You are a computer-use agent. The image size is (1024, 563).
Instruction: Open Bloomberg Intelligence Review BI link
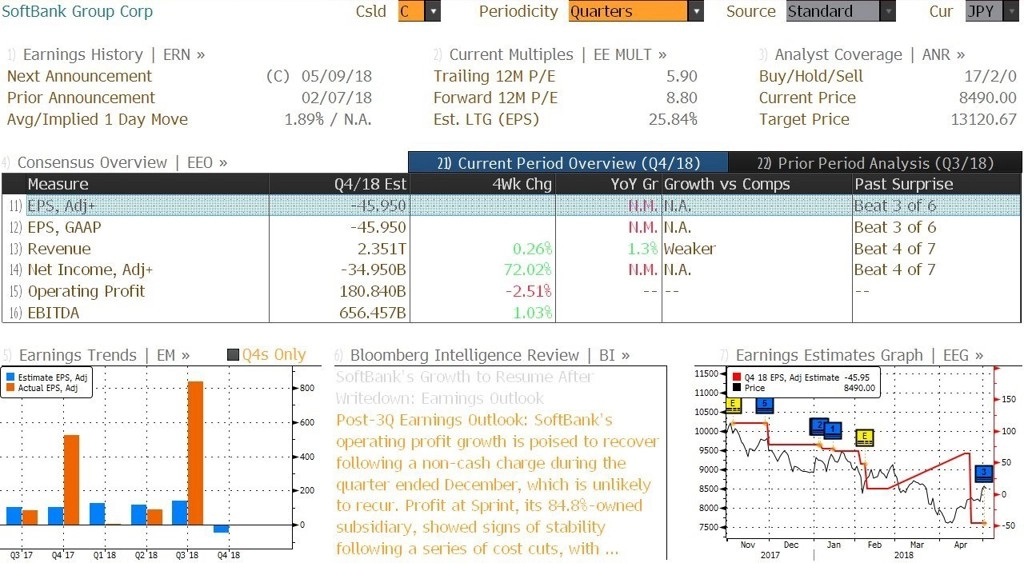tap(490, 355)
